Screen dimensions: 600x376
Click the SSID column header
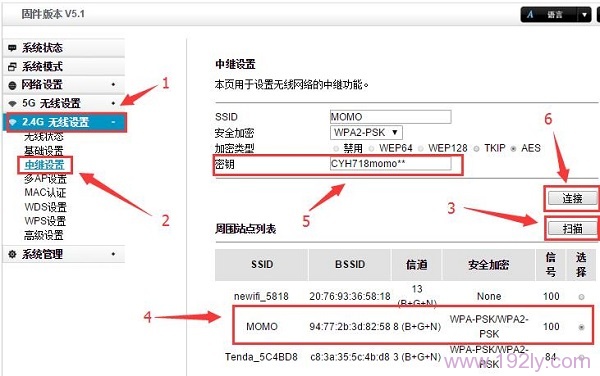pos(262,265)
